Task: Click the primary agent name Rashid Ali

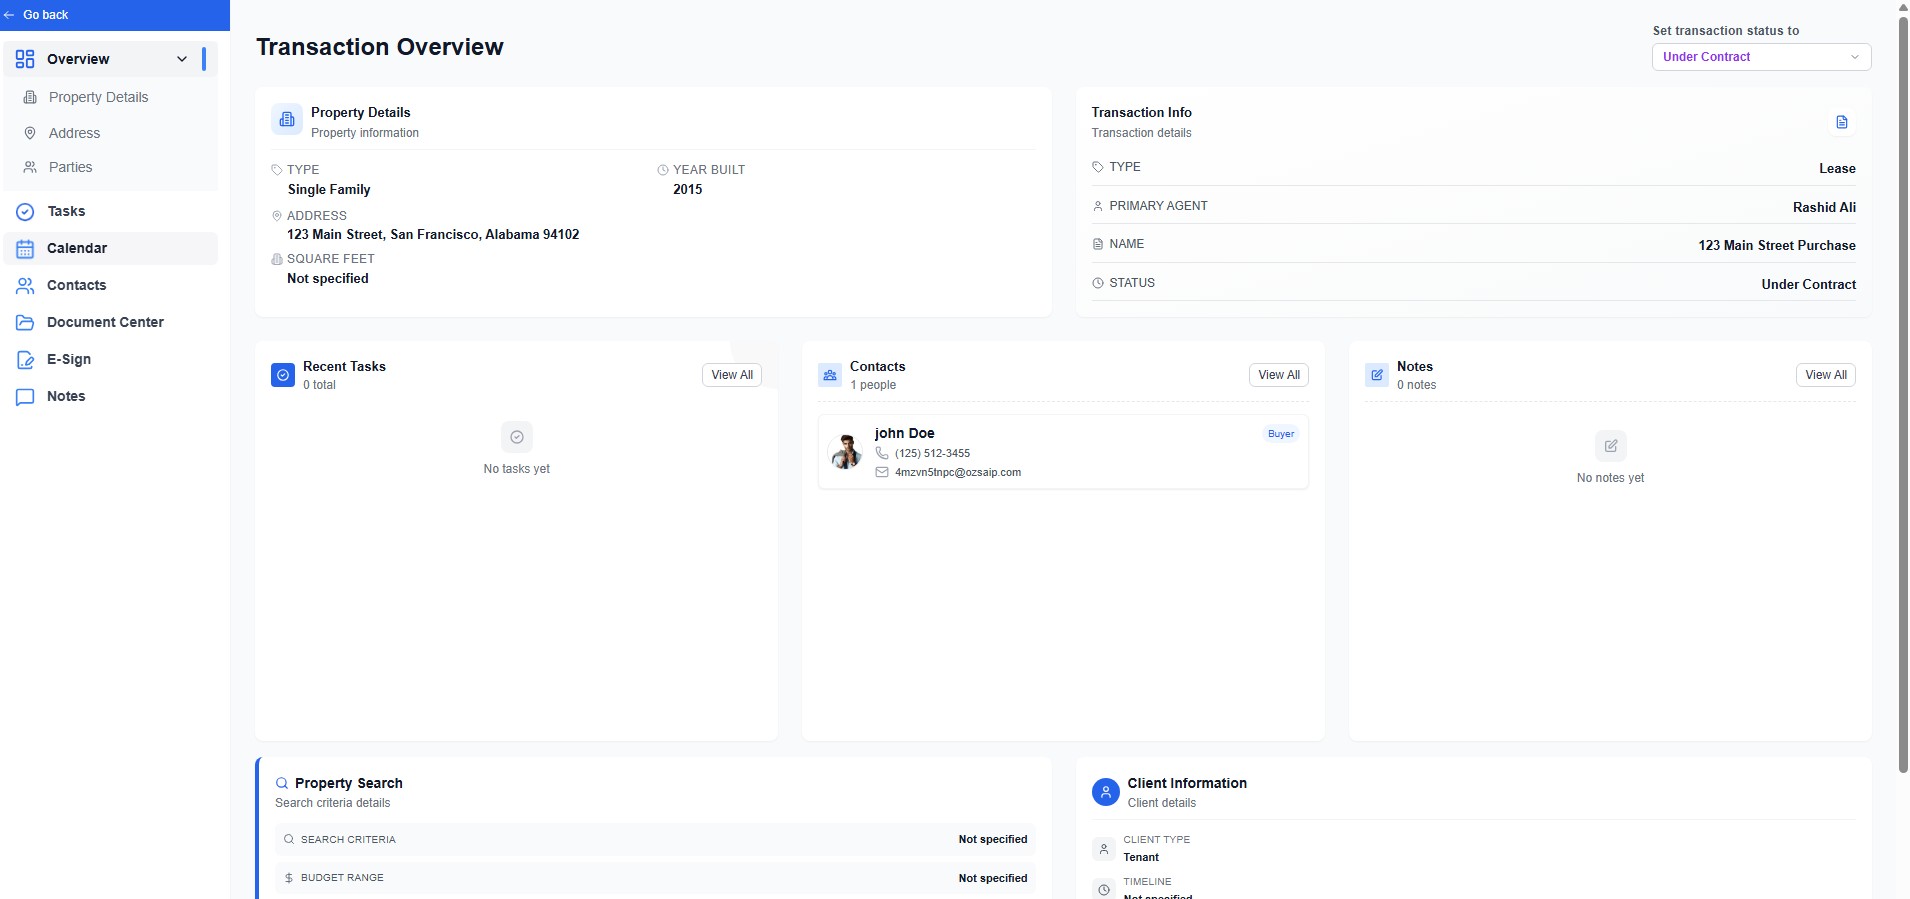Action: click(x=1824, y=207)
